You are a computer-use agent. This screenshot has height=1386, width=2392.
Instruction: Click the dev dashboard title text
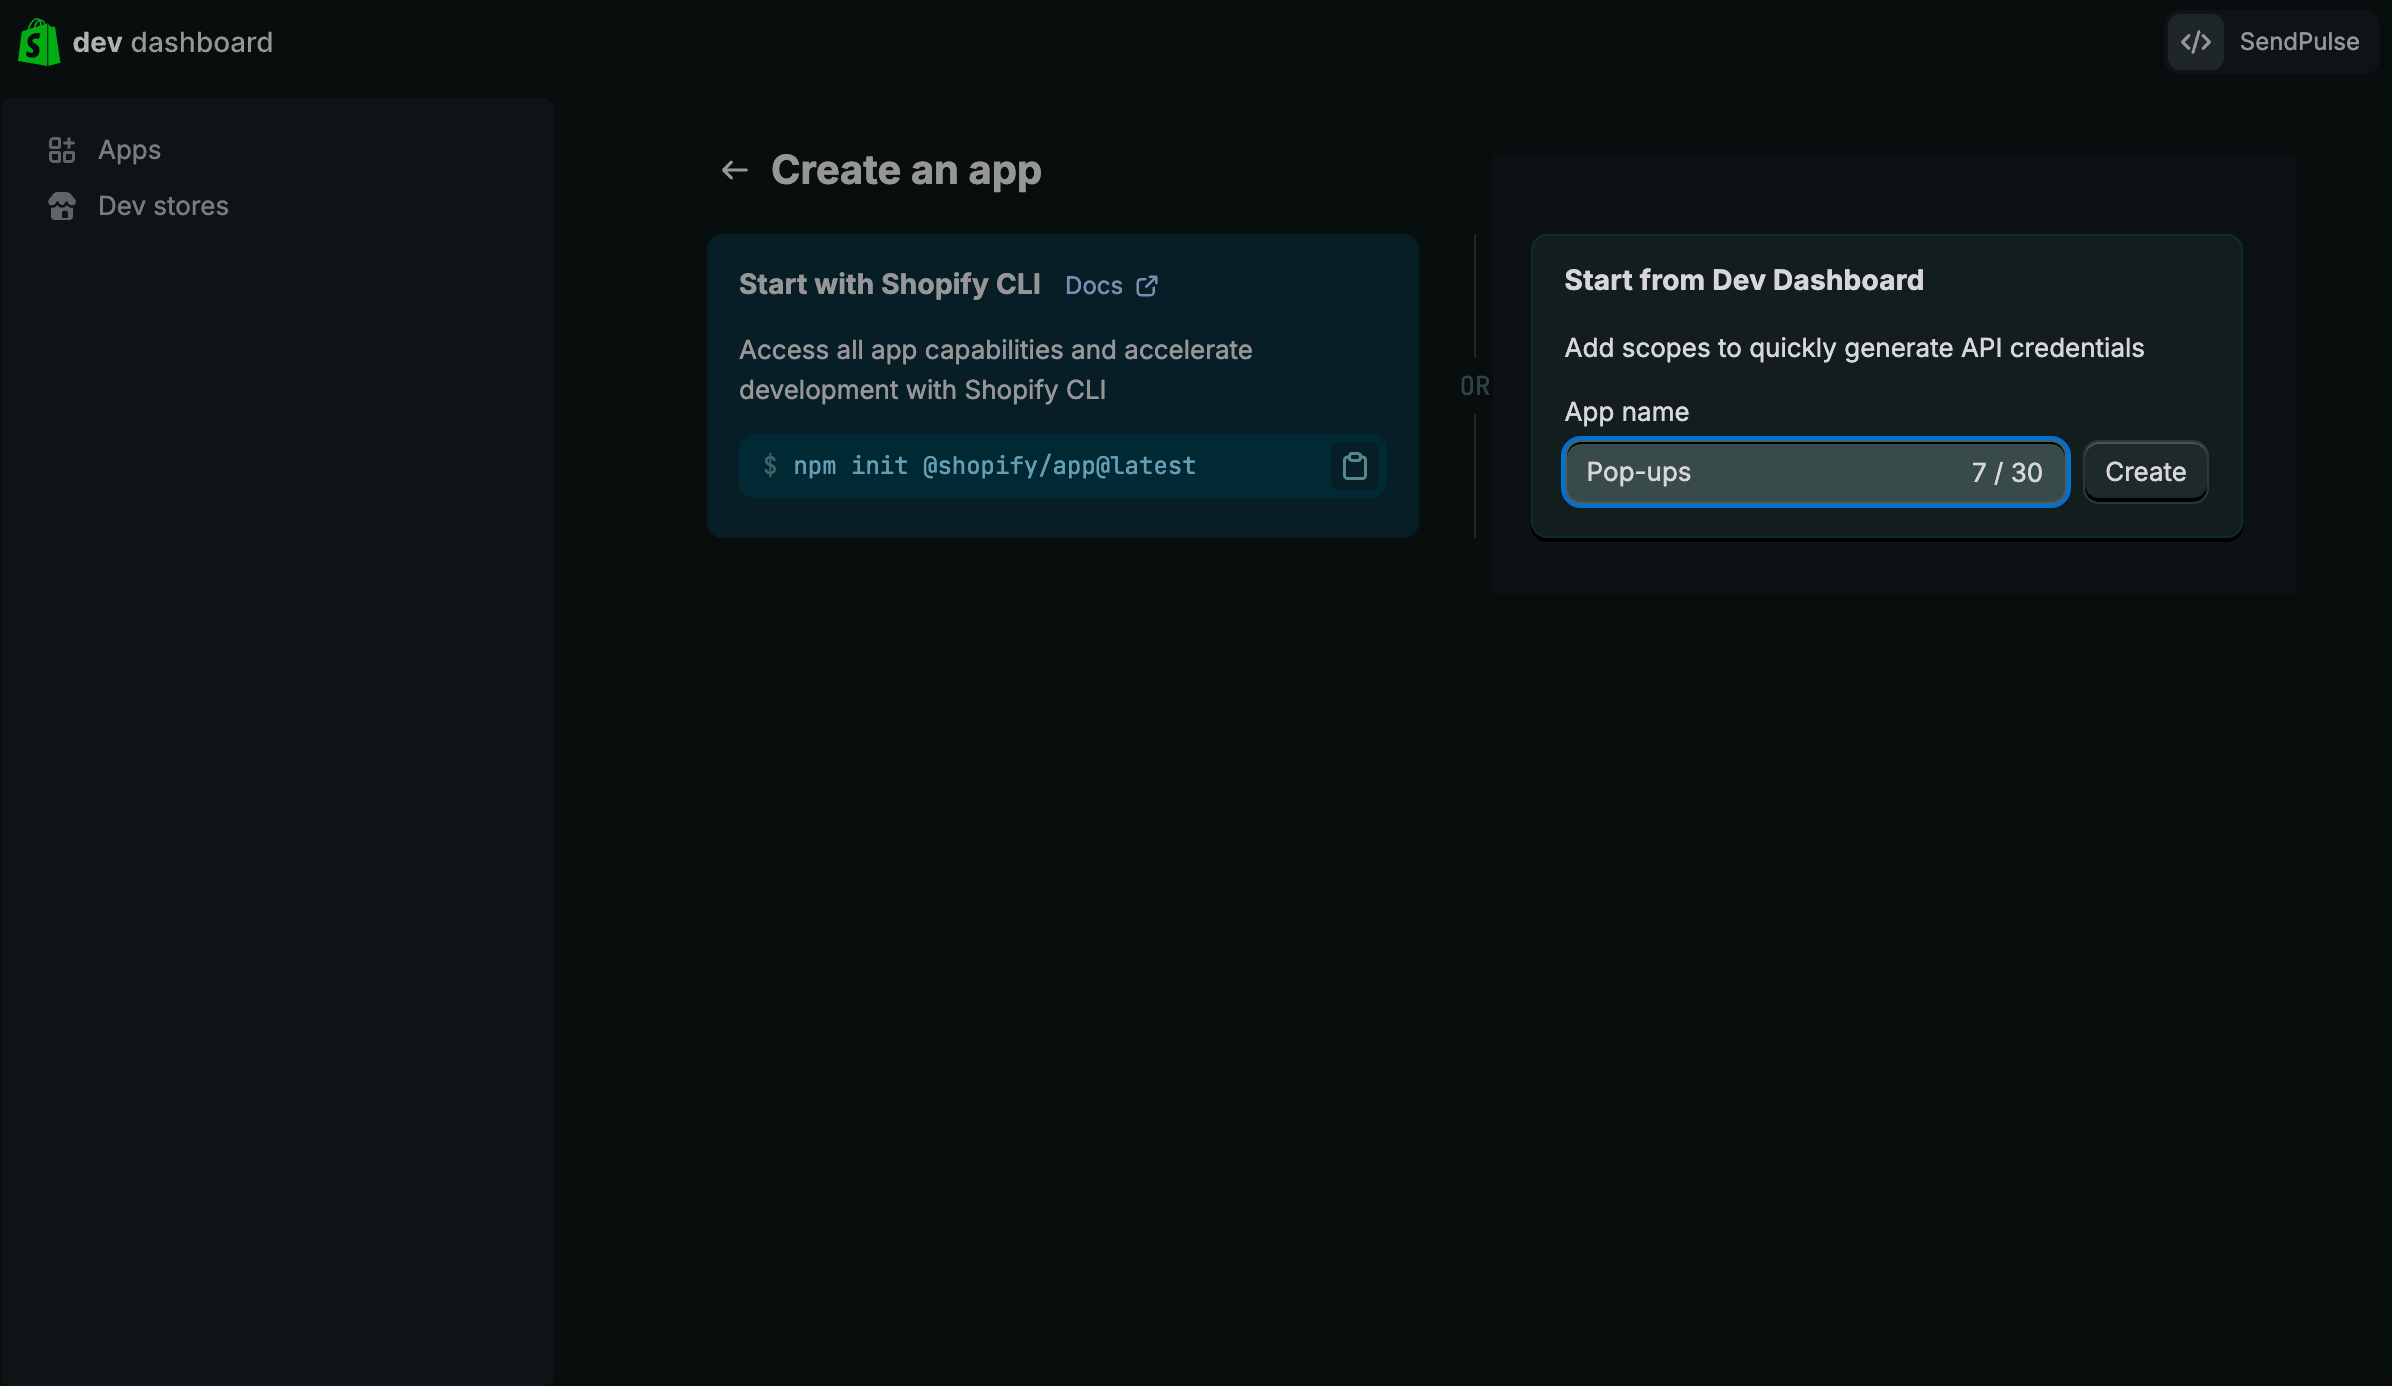click(172, 42)
